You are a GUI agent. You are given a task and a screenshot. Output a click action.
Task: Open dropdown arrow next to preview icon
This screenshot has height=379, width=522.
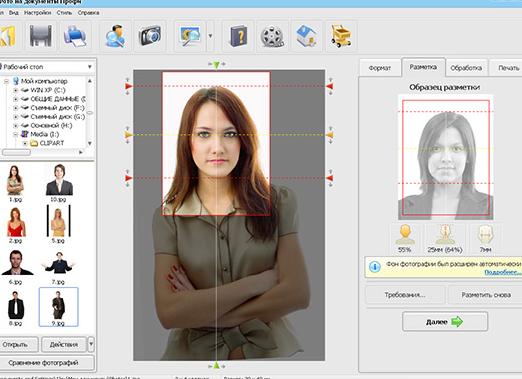(210, 35)
